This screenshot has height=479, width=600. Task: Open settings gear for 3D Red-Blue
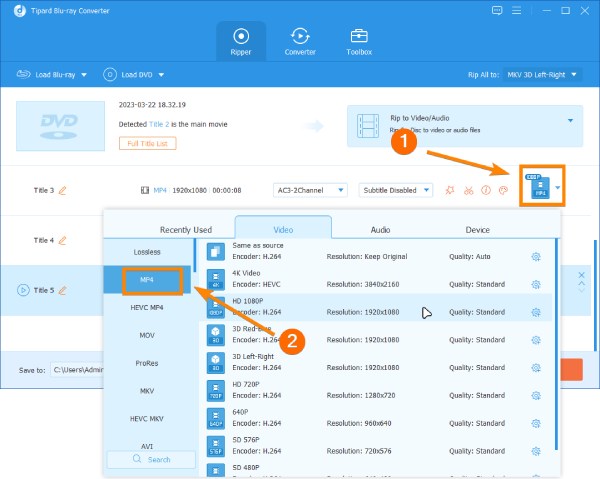coord(536,340)
